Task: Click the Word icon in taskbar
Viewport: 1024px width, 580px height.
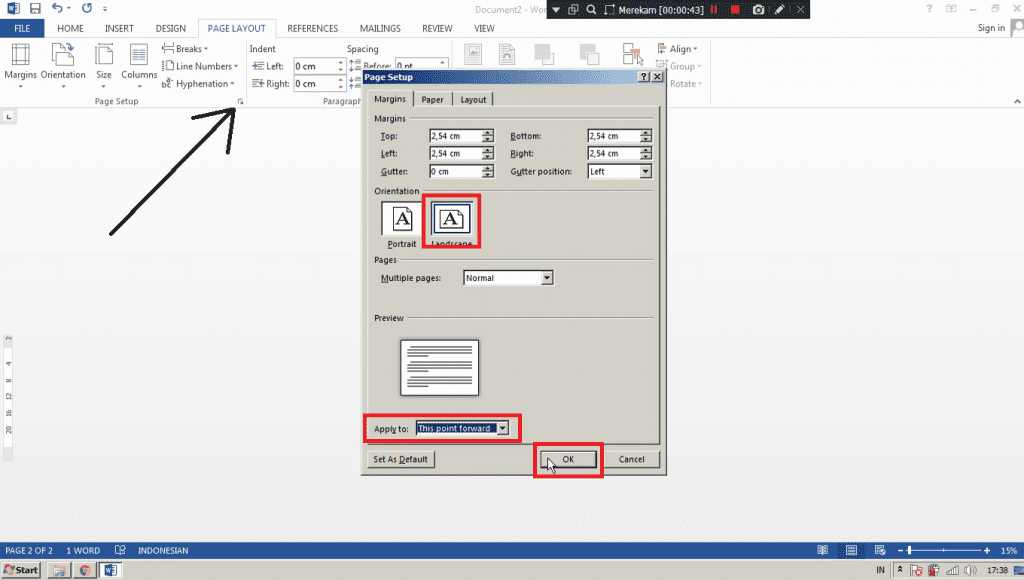Action: coord(109,570)
